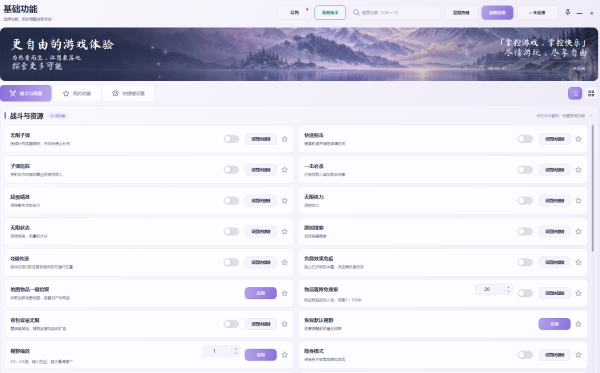
Task: Enable Q键传送 switch
Action: (231, 262)
